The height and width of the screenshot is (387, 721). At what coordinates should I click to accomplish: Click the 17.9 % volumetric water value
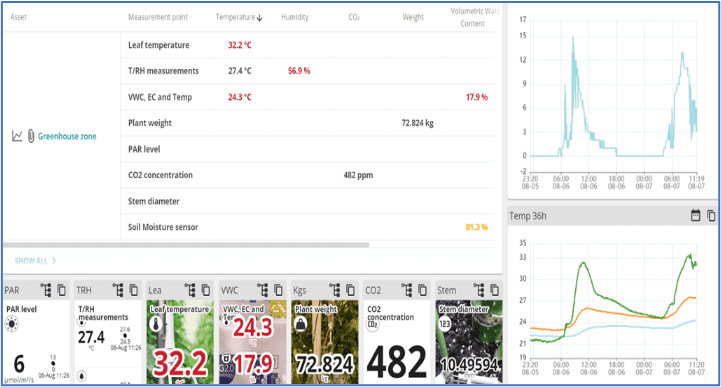(477, 97)
